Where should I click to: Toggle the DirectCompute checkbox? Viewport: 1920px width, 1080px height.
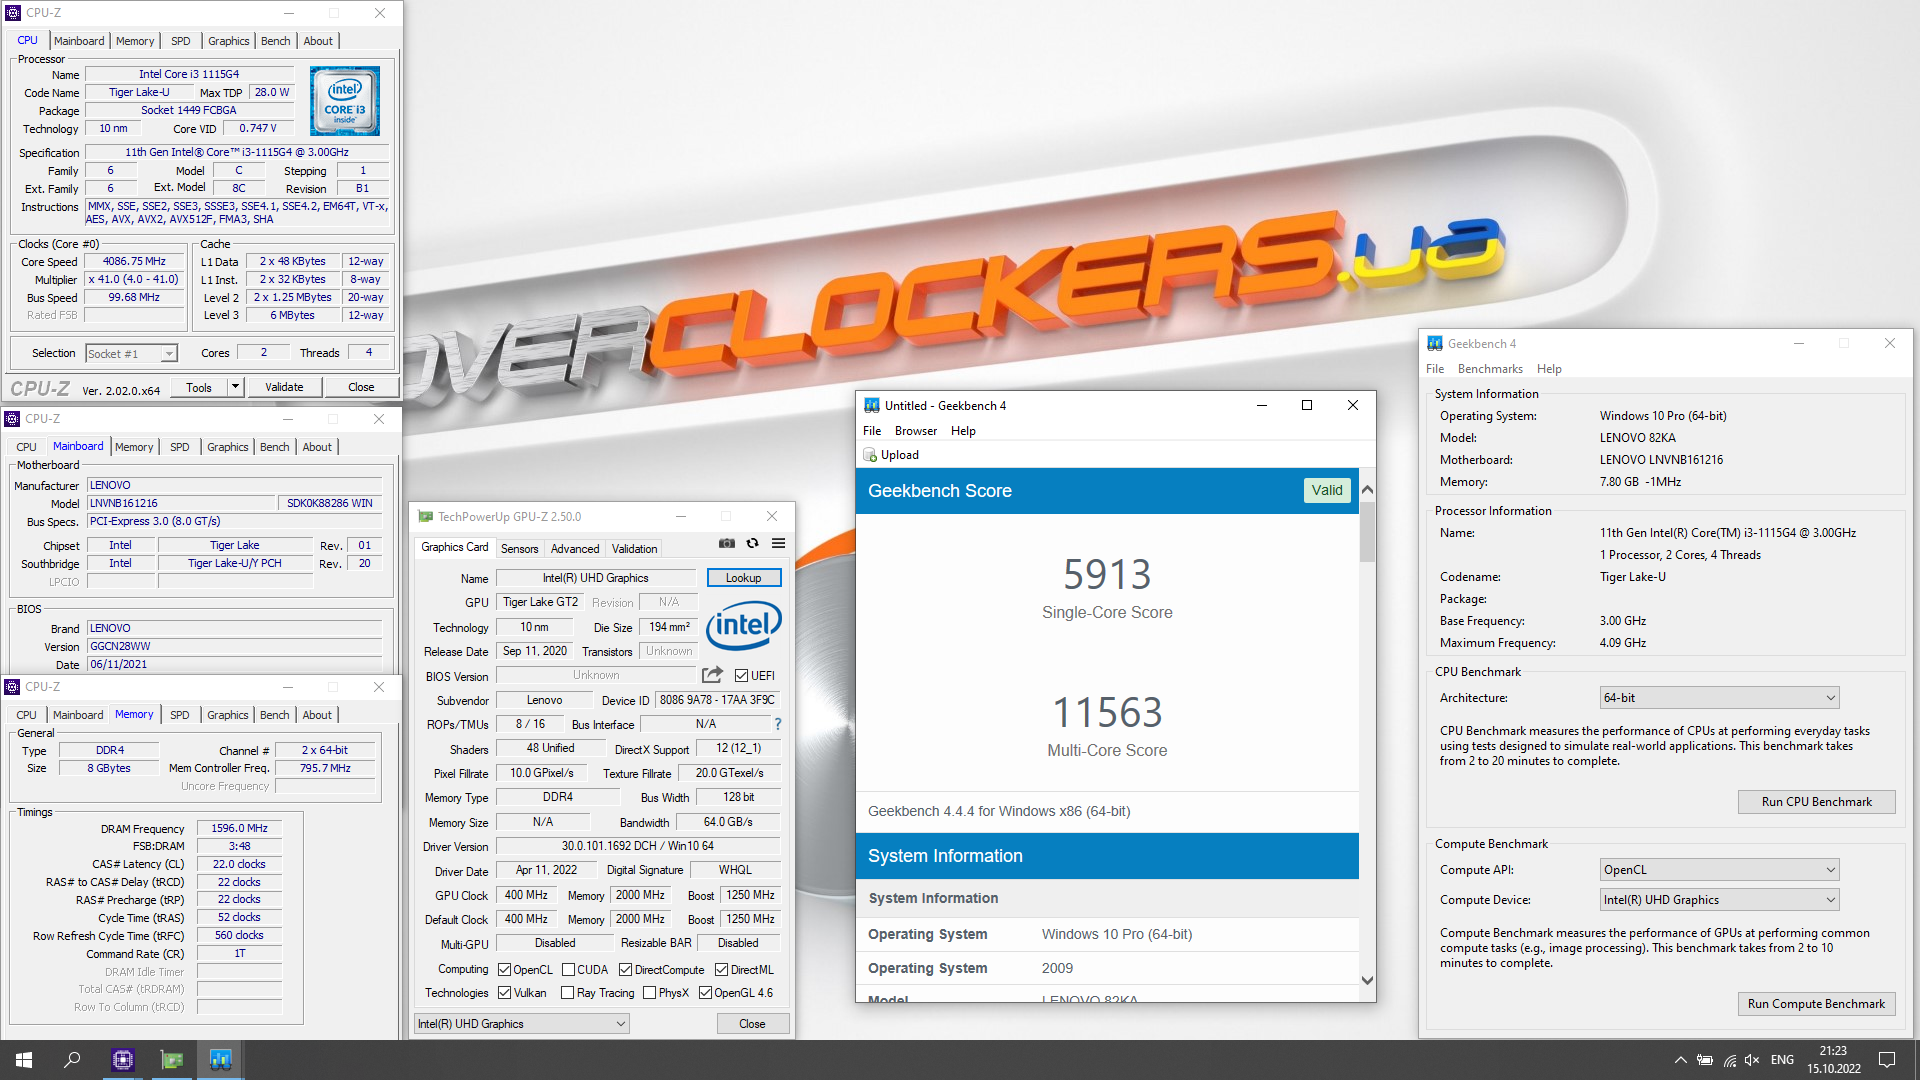point(625,970)
